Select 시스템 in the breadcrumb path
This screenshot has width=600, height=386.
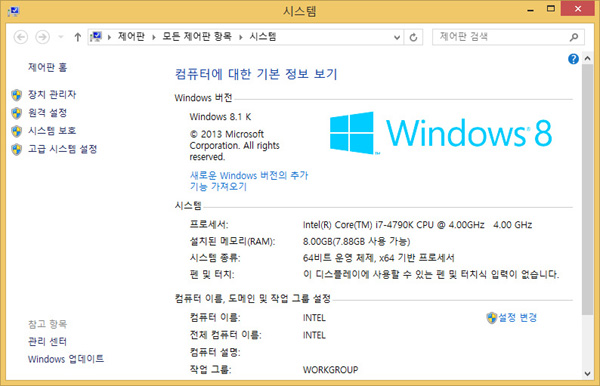[263, 37]
